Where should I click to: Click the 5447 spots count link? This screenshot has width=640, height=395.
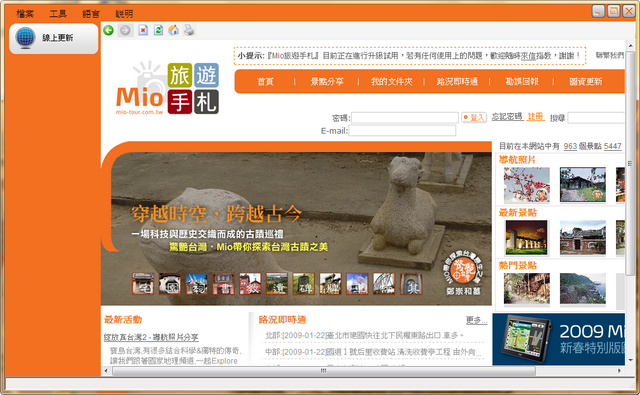(613, 146)
